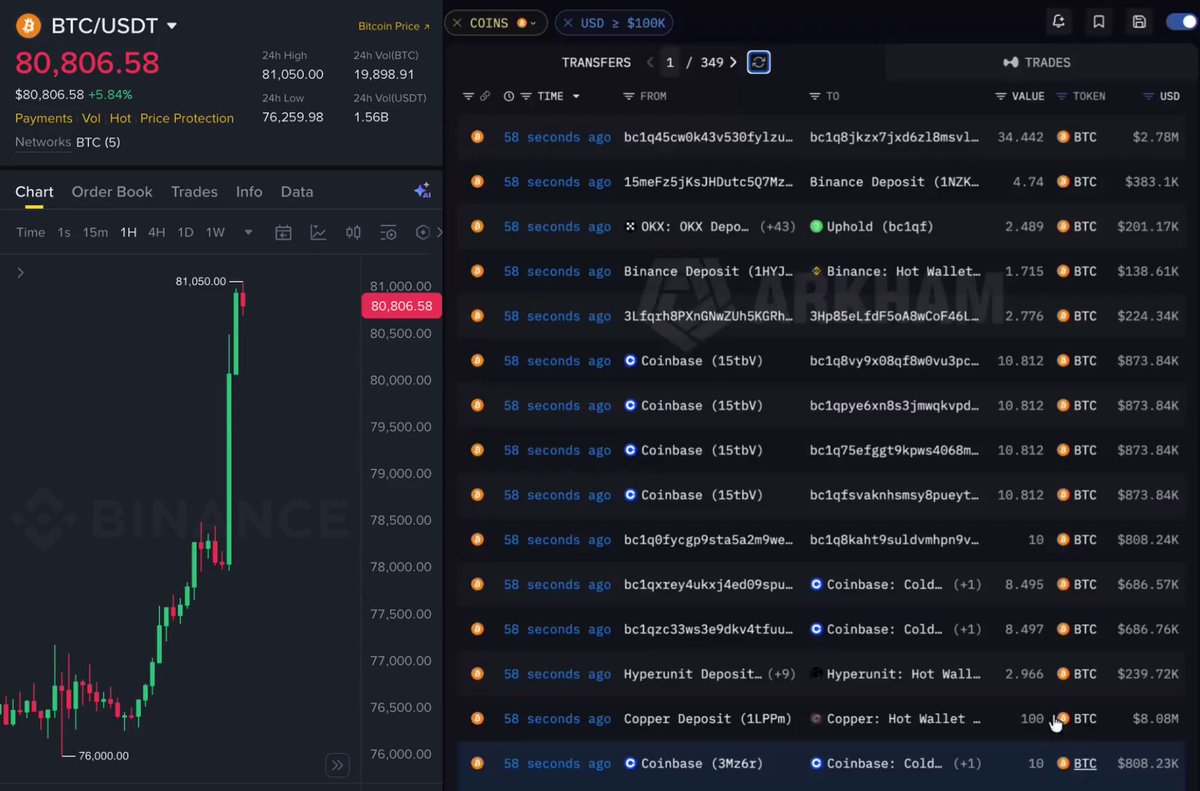The height and width of the screenshot is (791, 1200).
Task: Select the 1D timeframe
Action: pos(185,232)
